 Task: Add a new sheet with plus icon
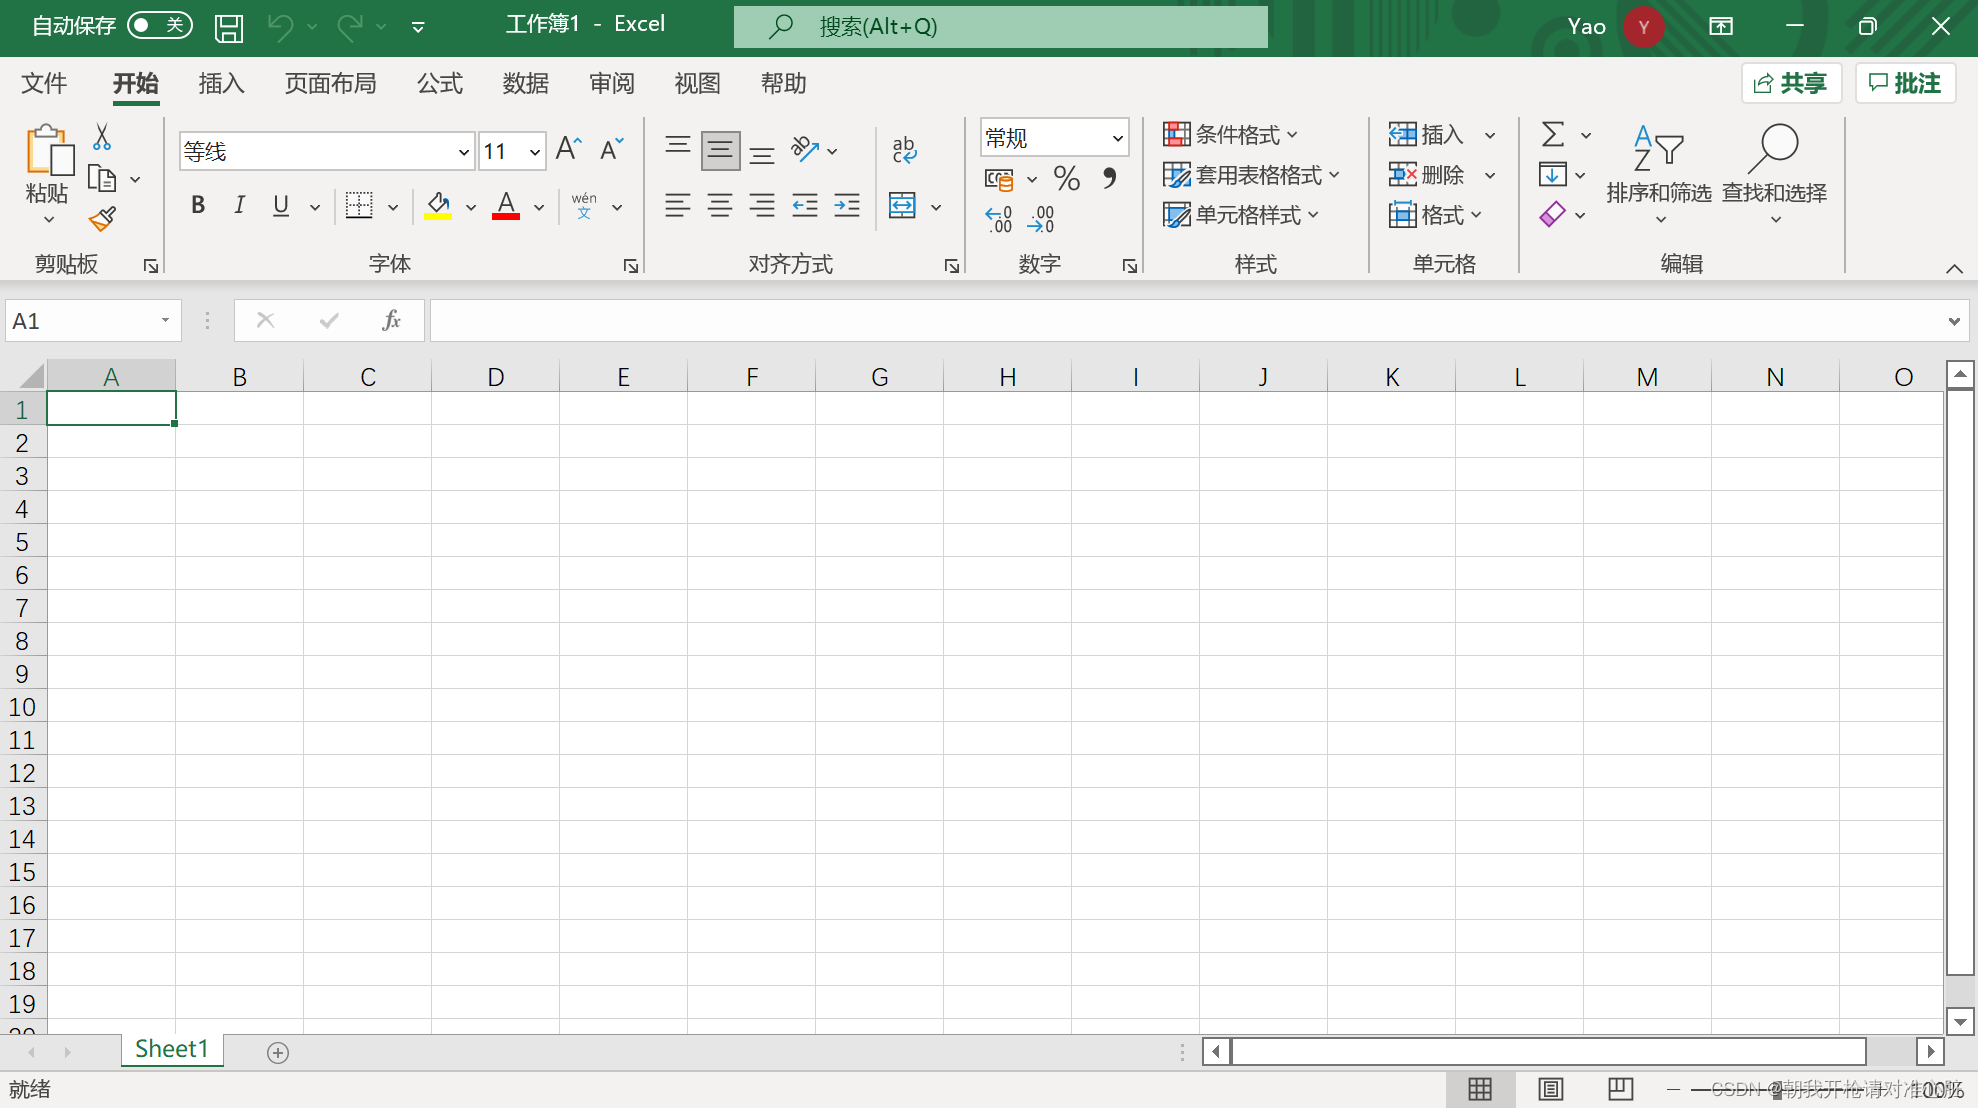click(x=278, y=1052)
